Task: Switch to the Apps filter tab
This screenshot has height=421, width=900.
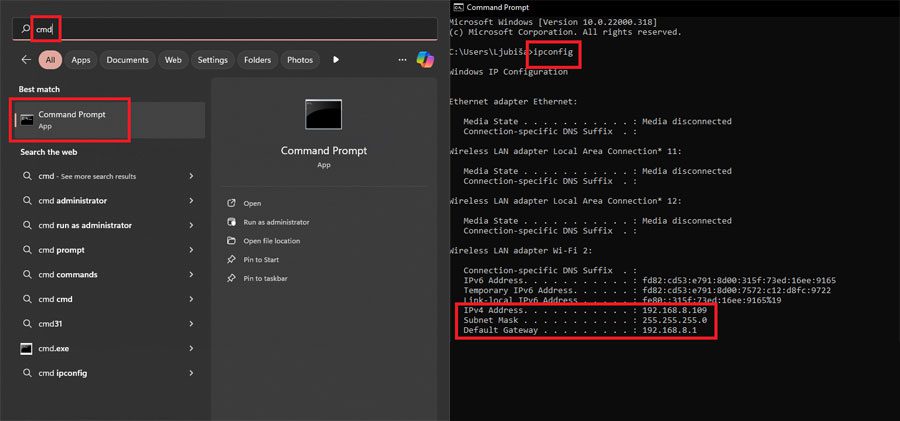Action: [x=81, y=60]
